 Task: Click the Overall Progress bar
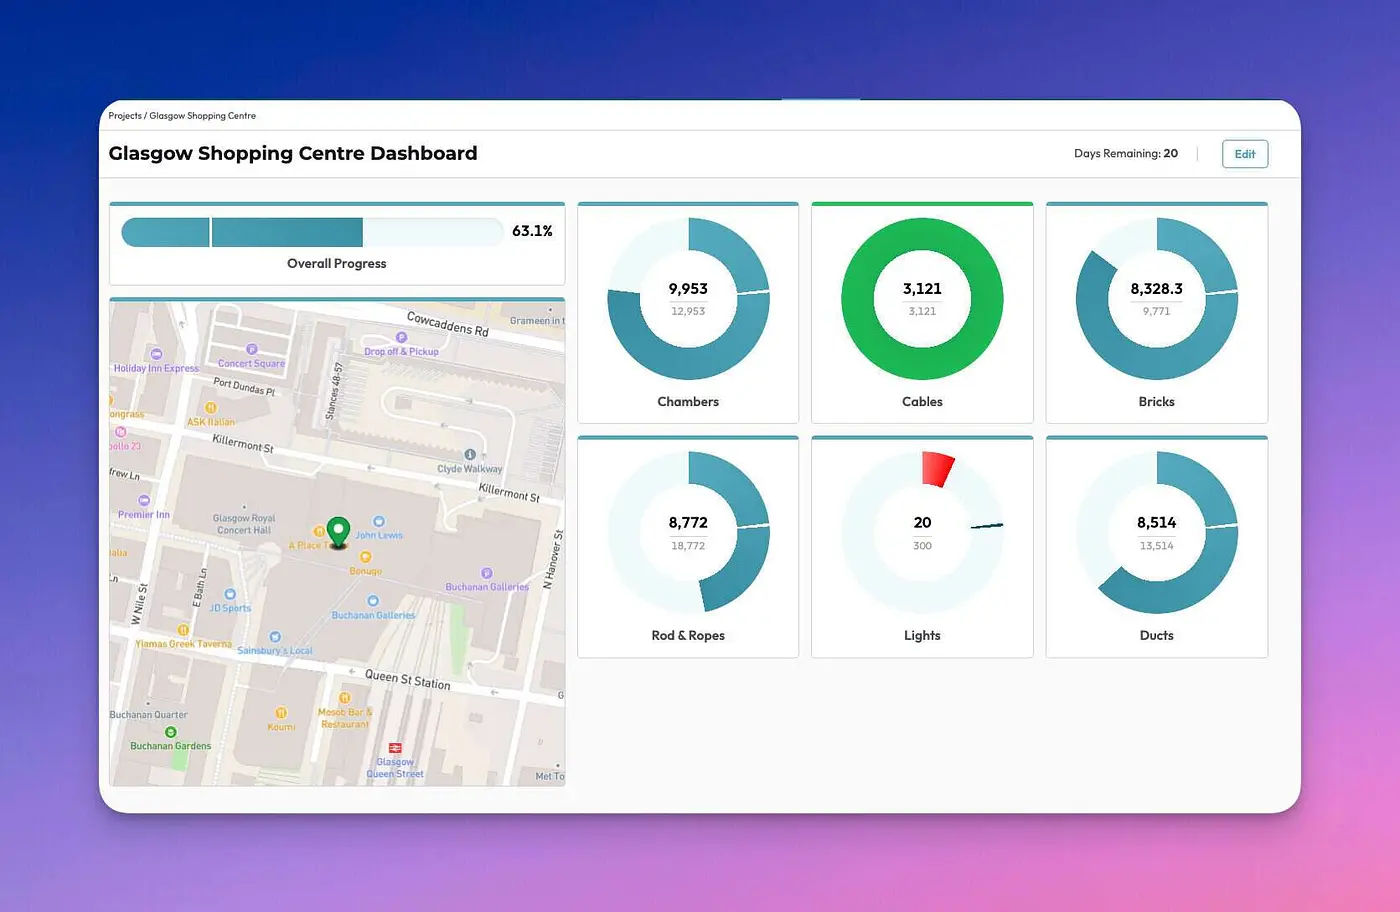point(312,231)
